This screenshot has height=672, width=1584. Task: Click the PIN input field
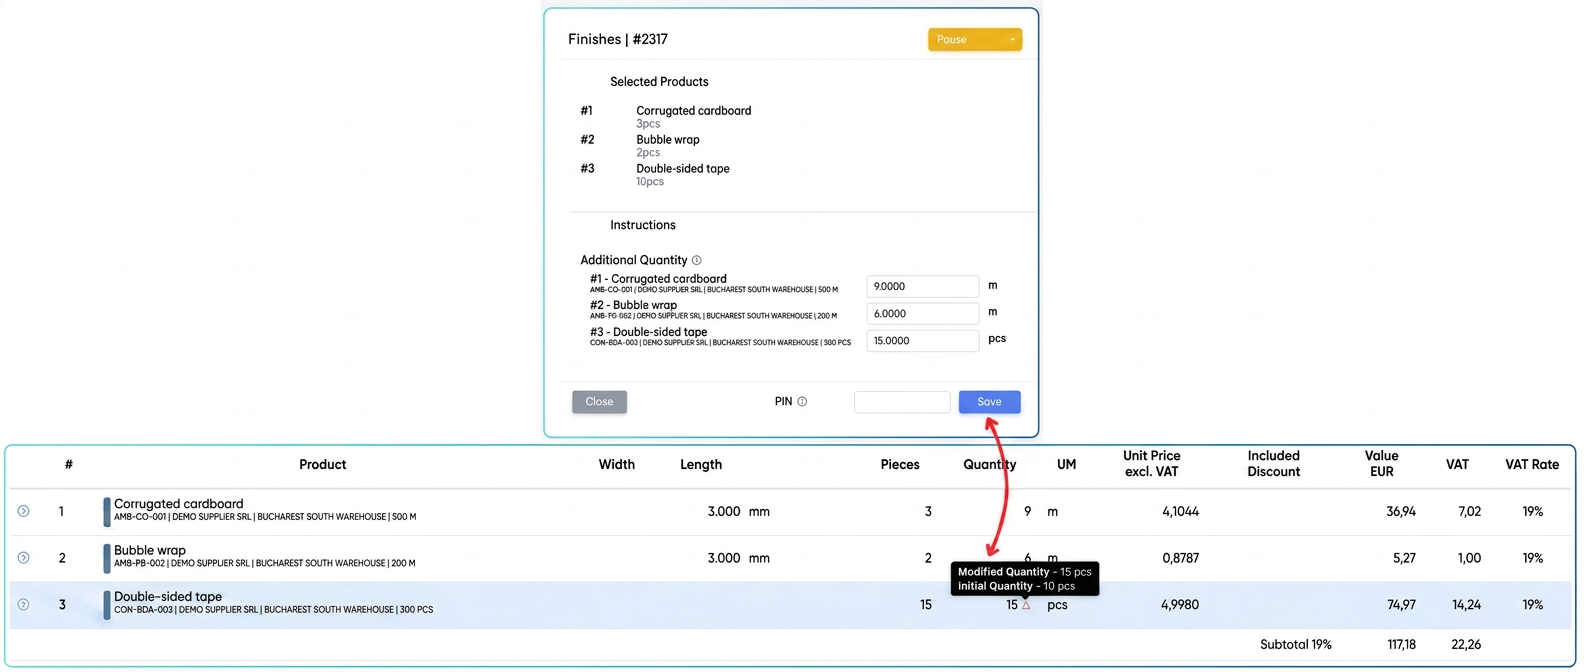[x=902, y=402]
